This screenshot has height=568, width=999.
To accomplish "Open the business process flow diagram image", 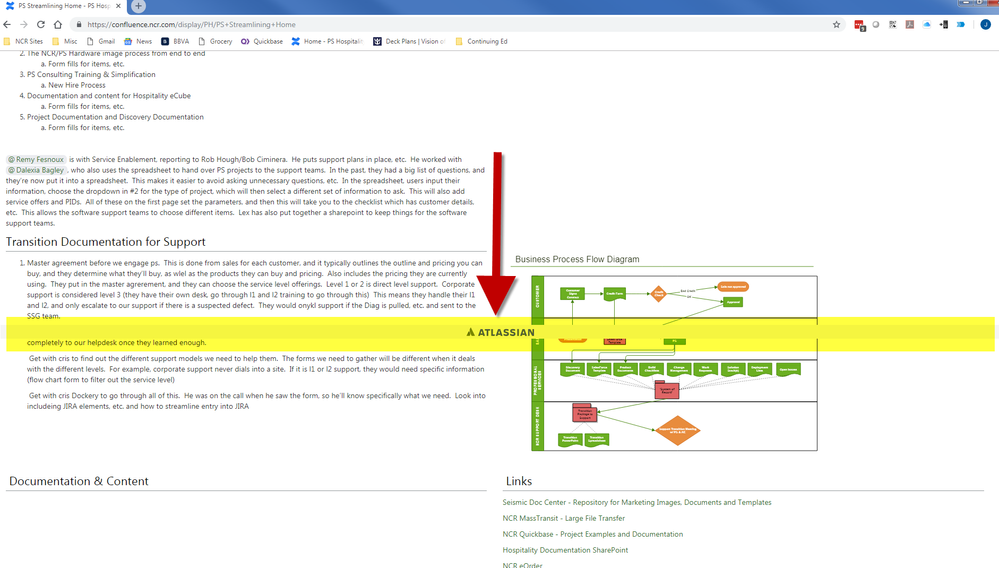I will coord(674,363).
